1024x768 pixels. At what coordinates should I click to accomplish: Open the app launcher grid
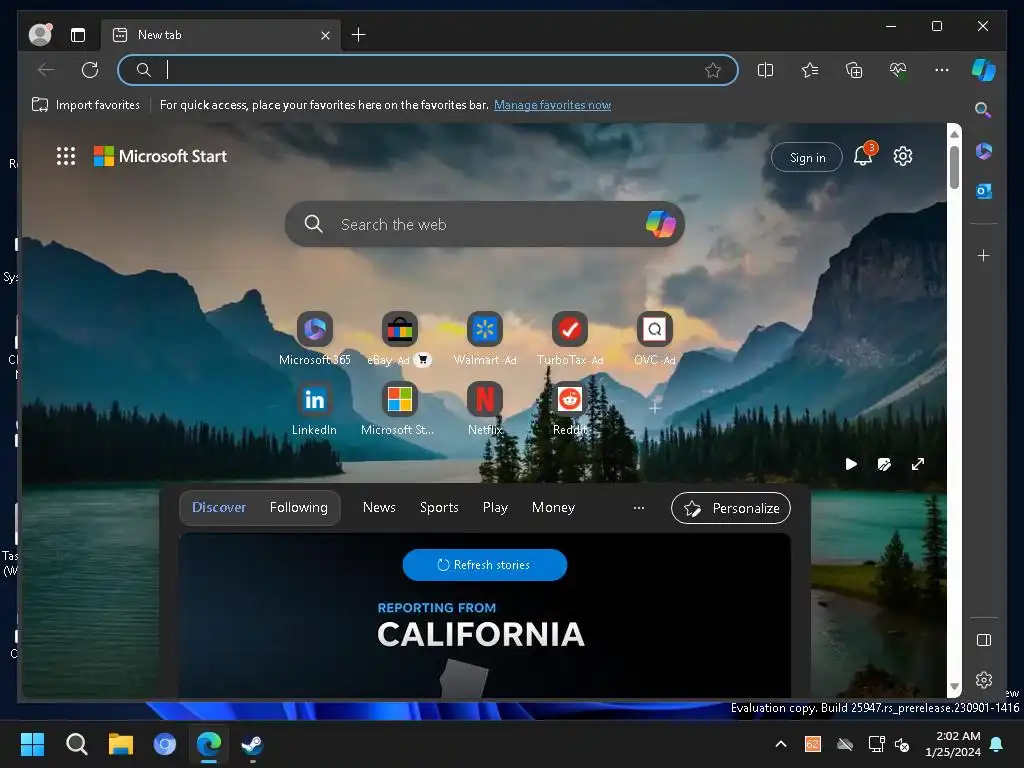(x=66, y=156)
